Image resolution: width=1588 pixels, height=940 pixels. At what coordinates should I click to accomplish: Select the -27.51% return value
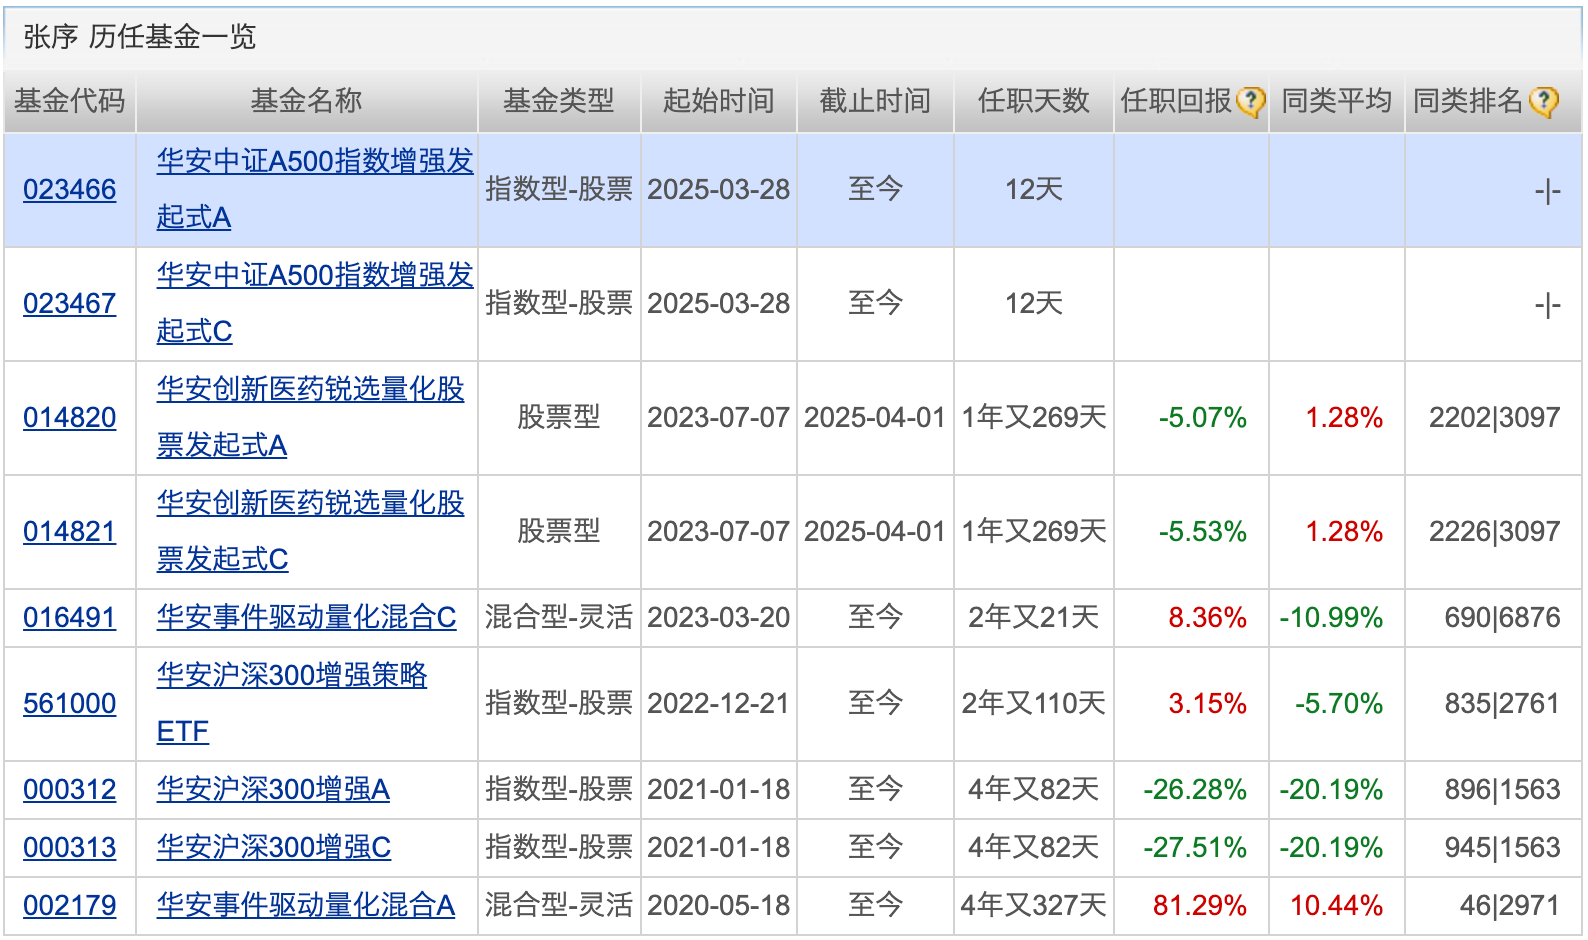(1195, 847)
